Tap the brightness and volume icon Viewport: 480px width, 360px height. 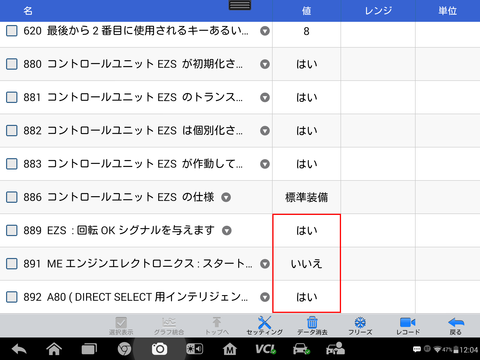point(194,349)
